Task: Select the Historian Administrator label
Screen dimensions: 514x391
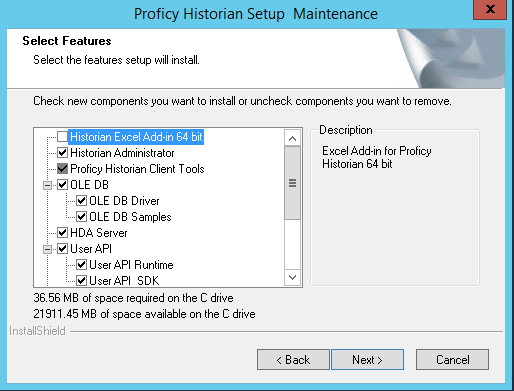Action: tap(122, 153)
